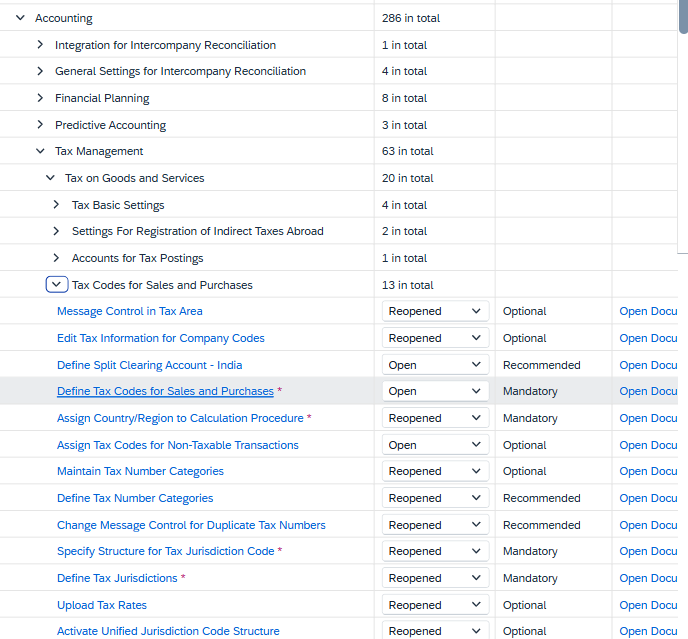Change status of Define Tax Codes for Sales and Purchases
The width and height of the screenshot is (688, 639).
pos(435,391)
